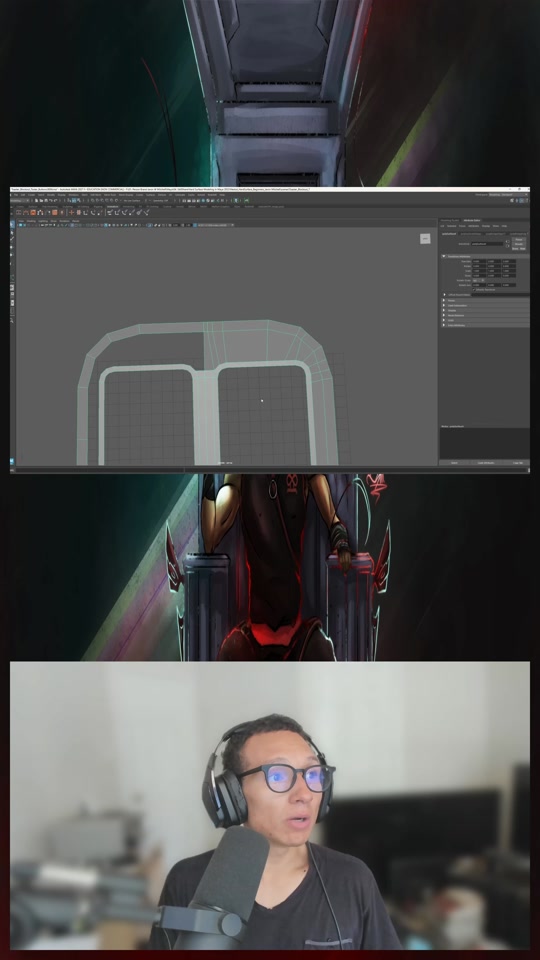Activate the Select tool in the left toolbox
540x960 pixels.
tap(12, 225)
